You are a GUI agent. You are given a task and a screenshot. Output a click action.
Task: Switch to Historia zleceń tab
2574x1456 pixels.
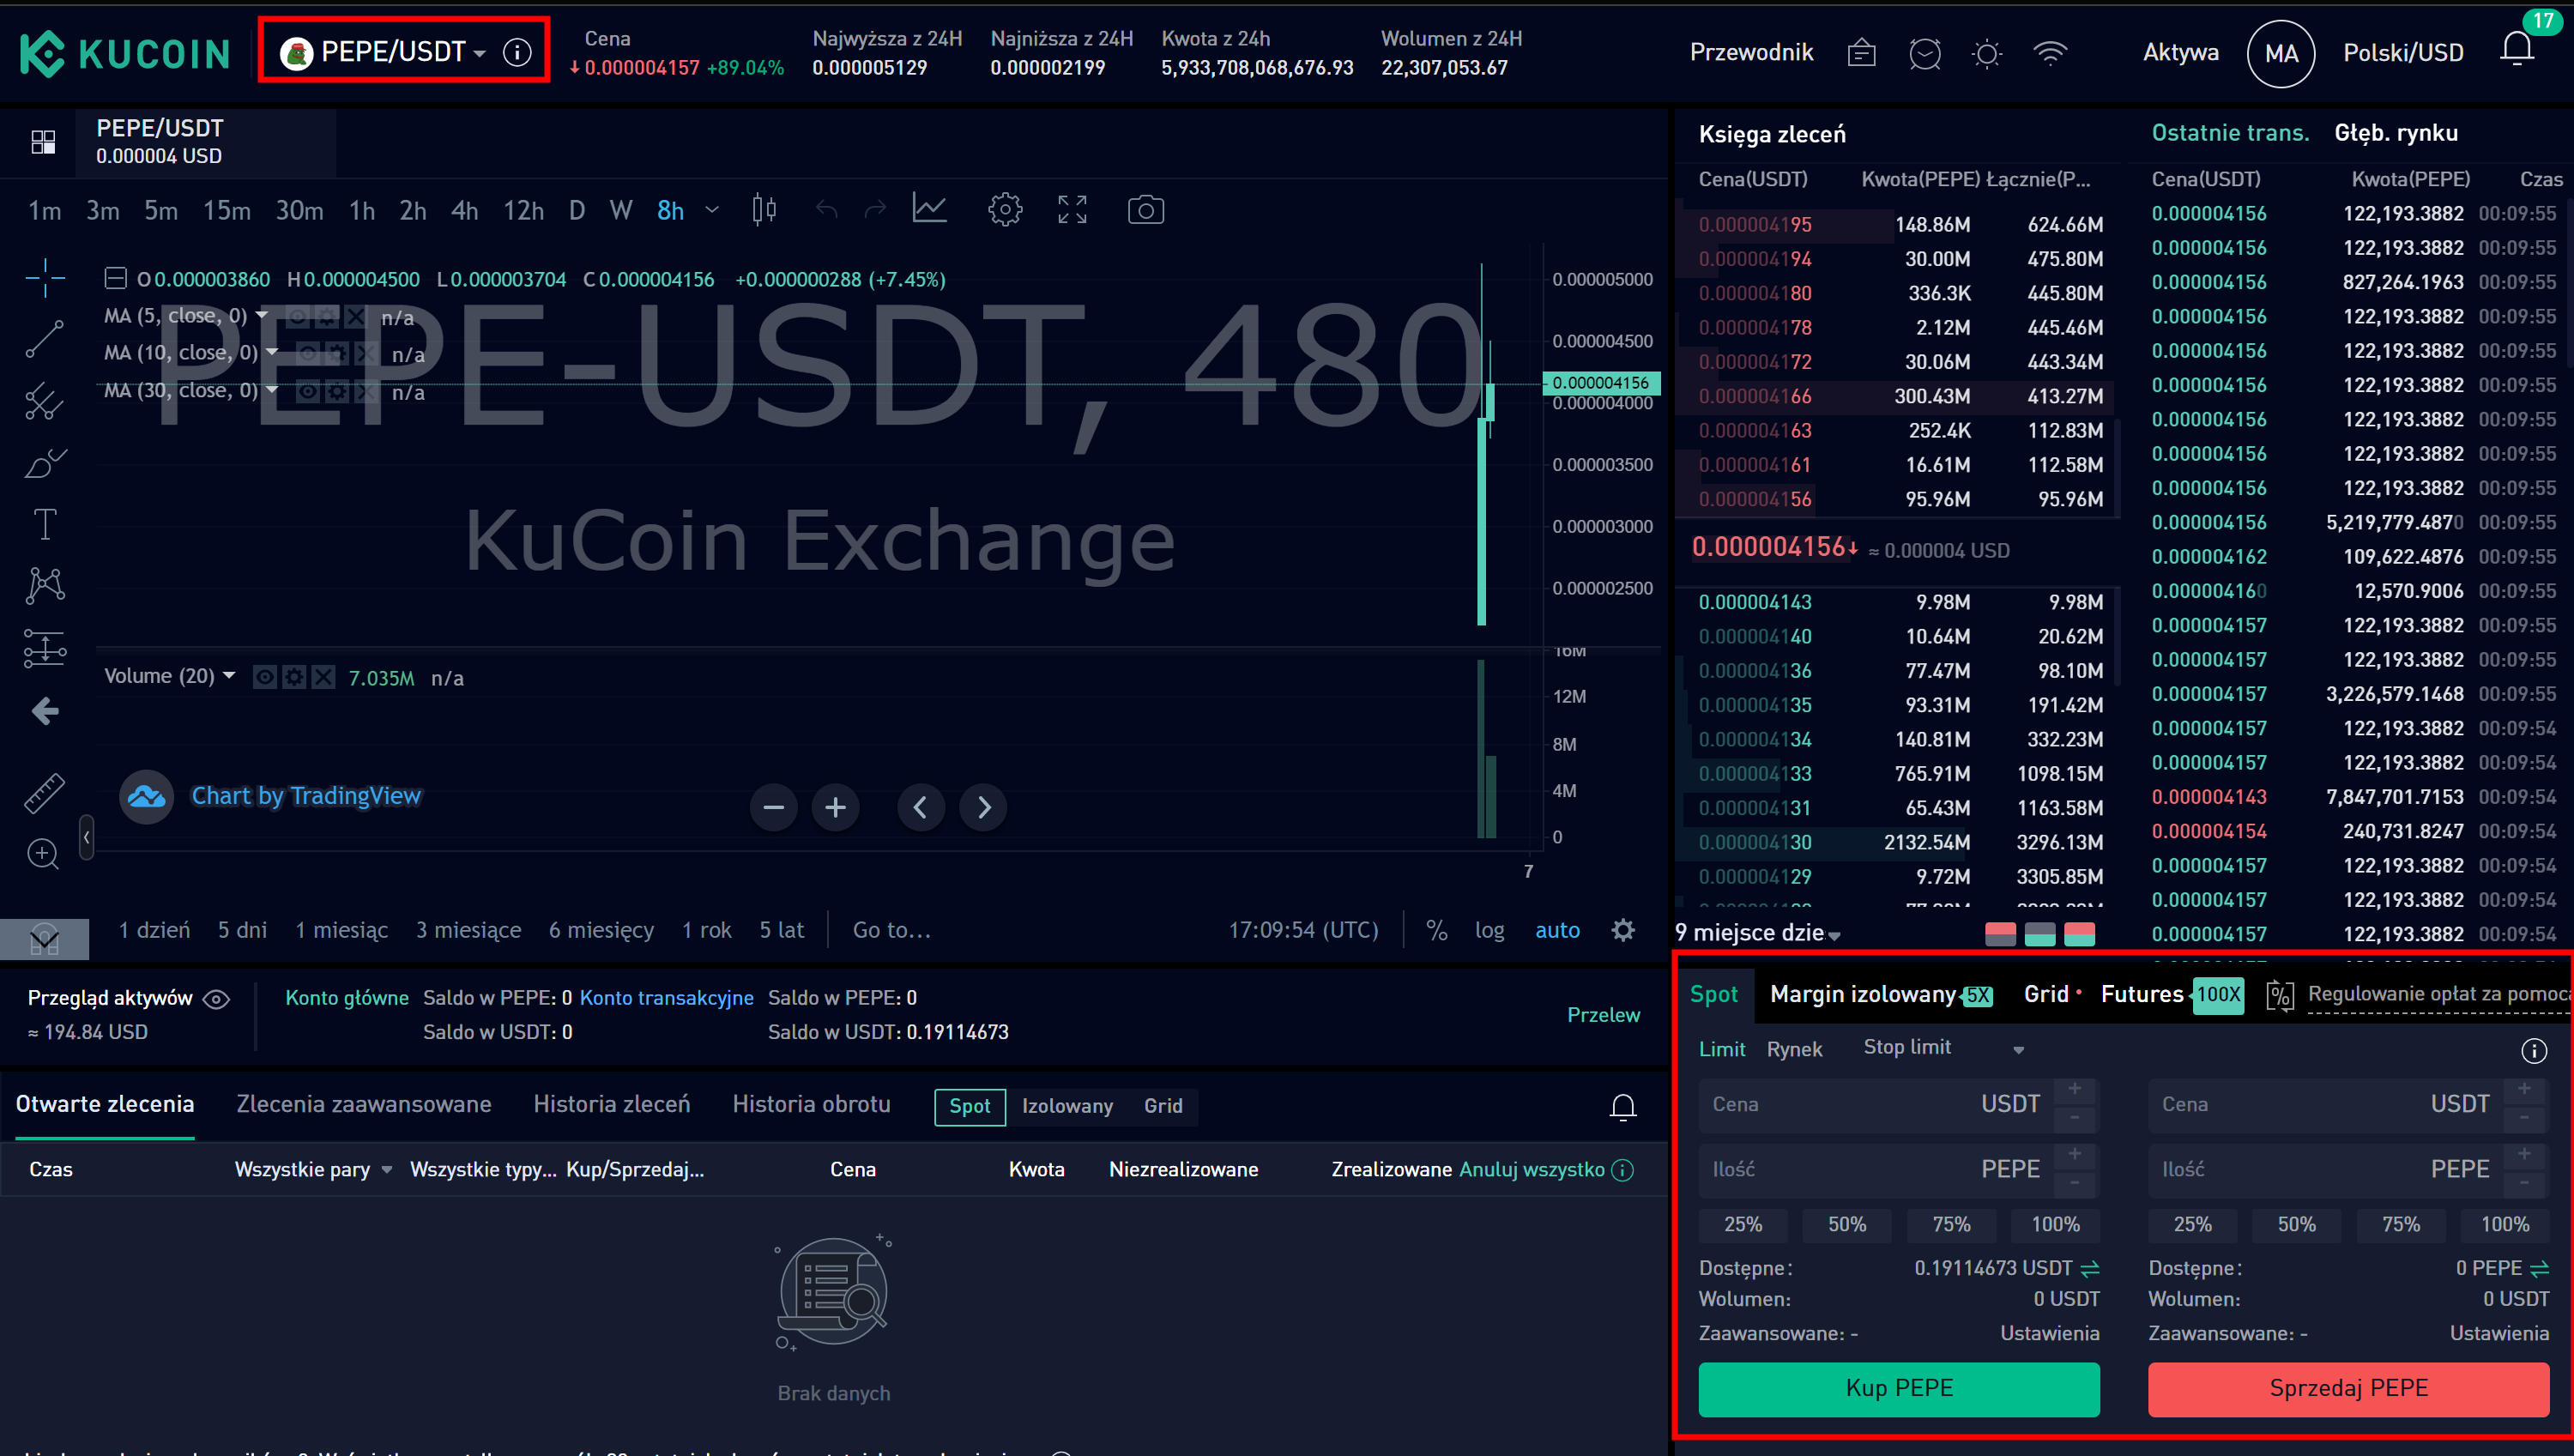tap(611, 1104)
